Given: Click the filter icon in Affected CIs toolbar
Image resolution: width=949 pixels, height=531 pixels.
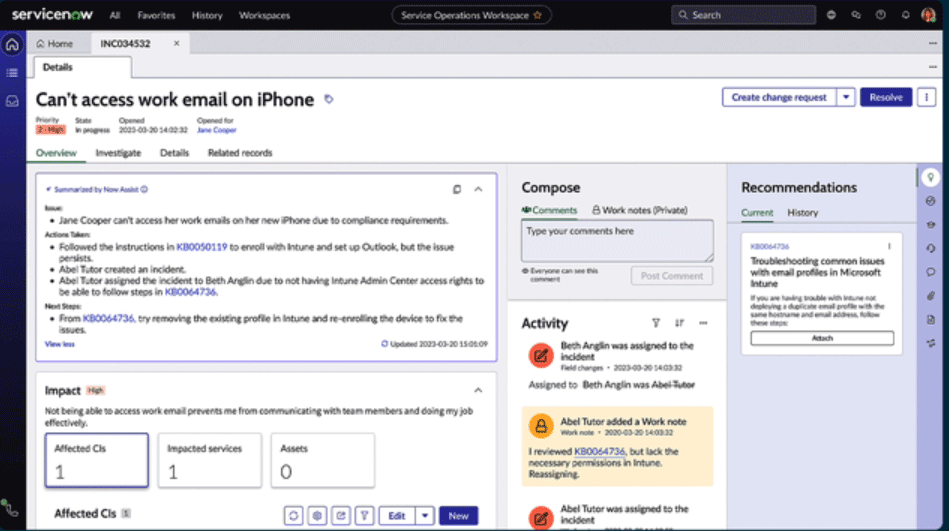Looking at the screenshot, I should (364, 516).
